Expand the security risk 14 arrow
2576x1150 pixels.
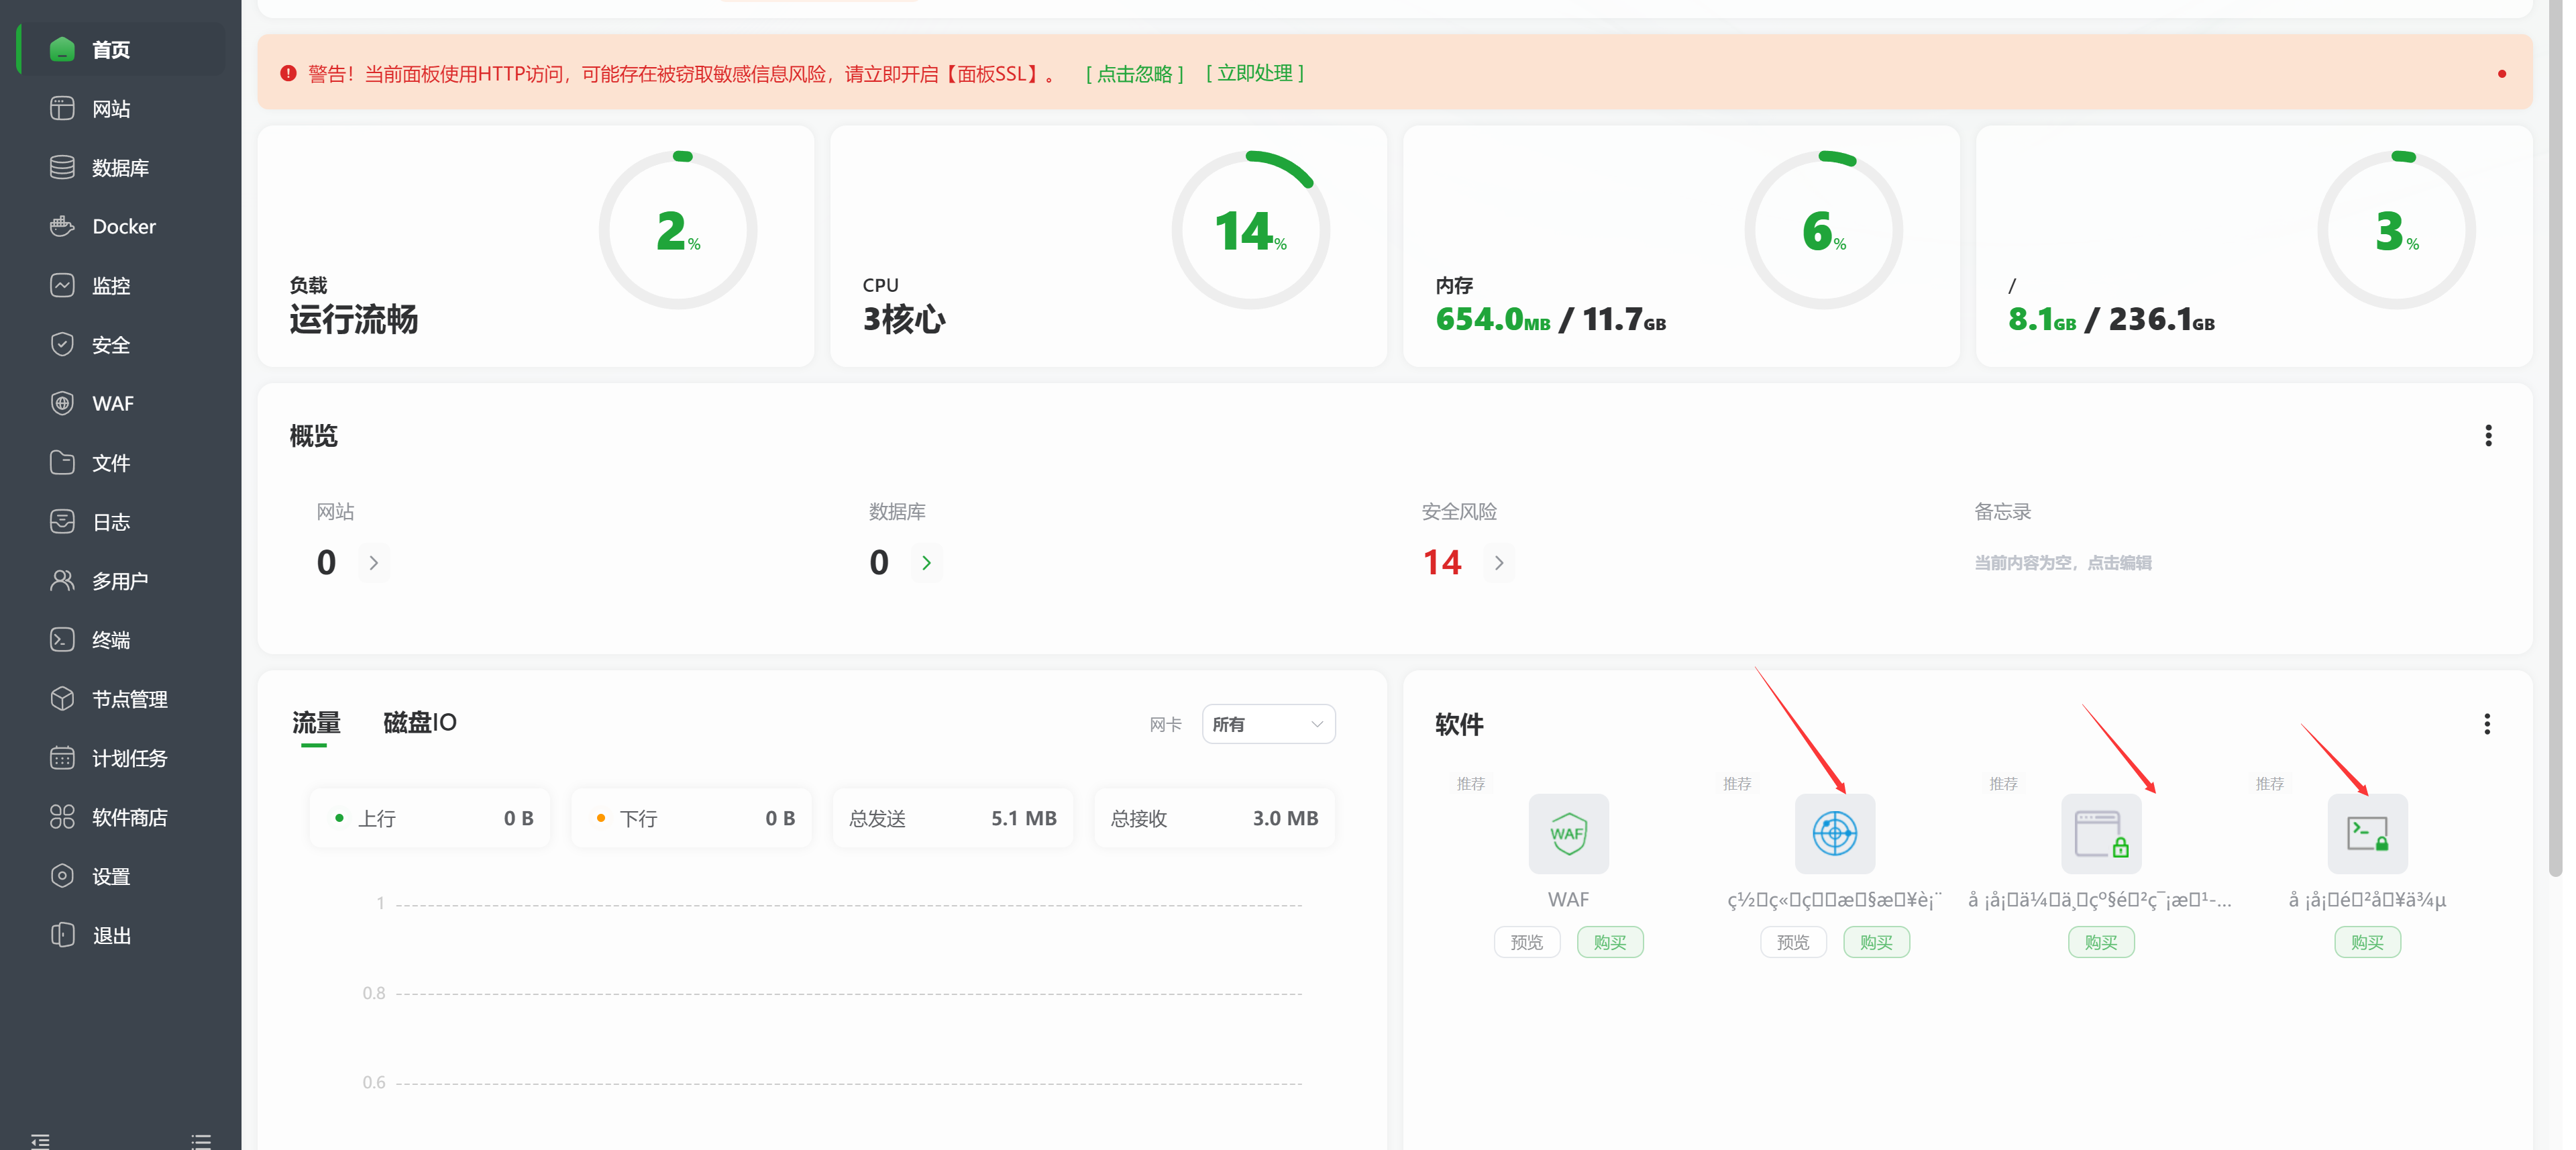point(1498,563)
